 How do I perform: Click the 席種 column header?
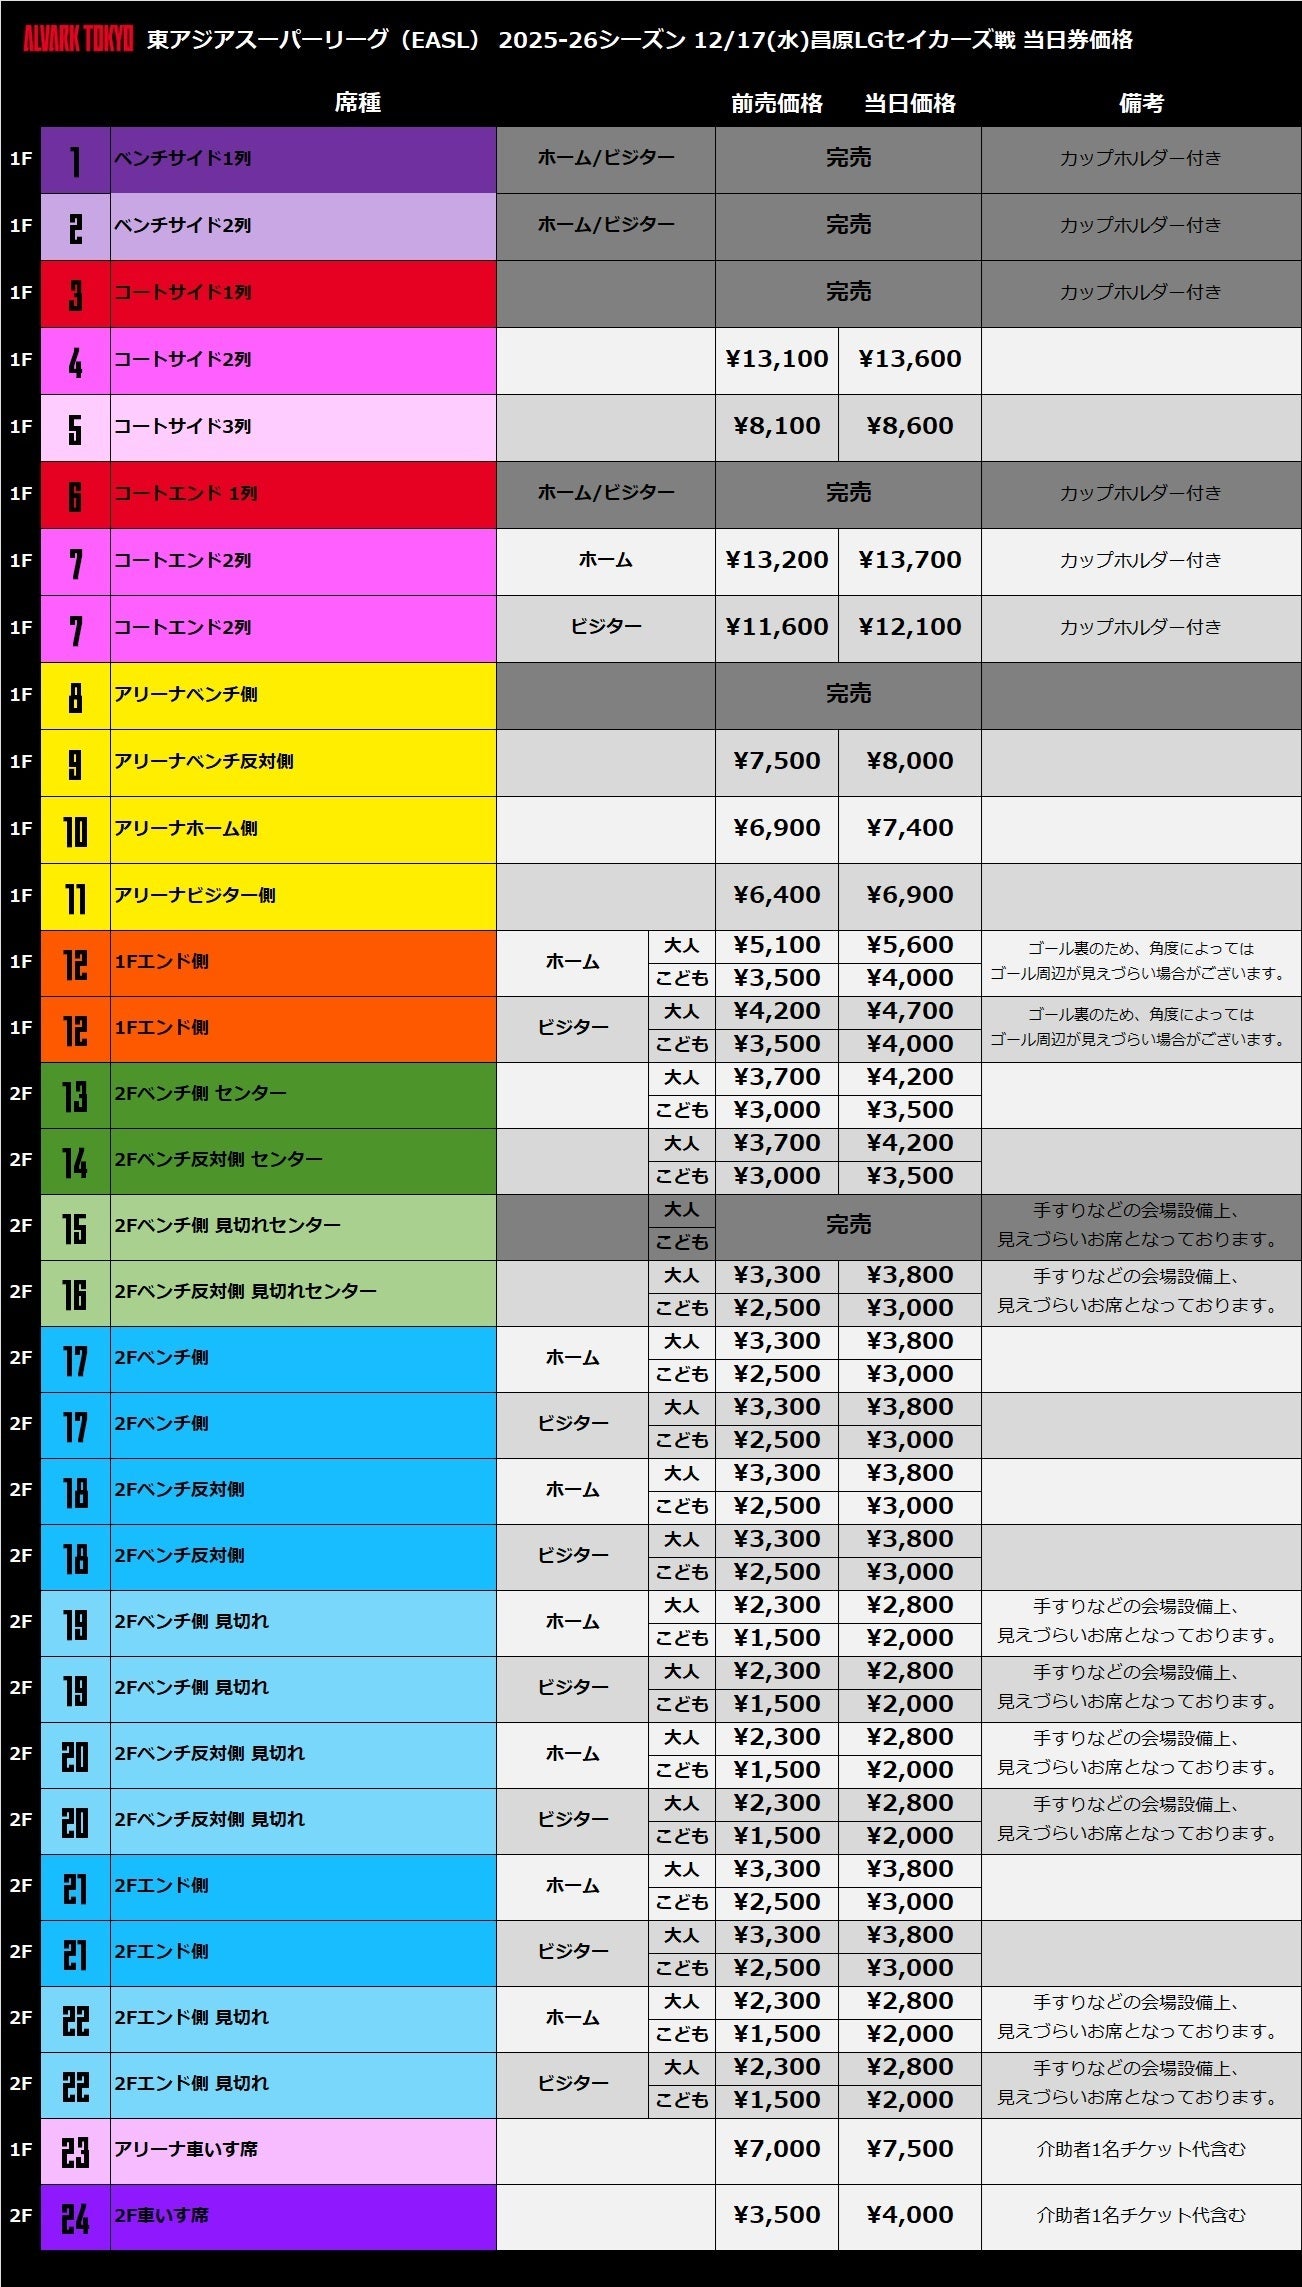[x=357, y=103]
